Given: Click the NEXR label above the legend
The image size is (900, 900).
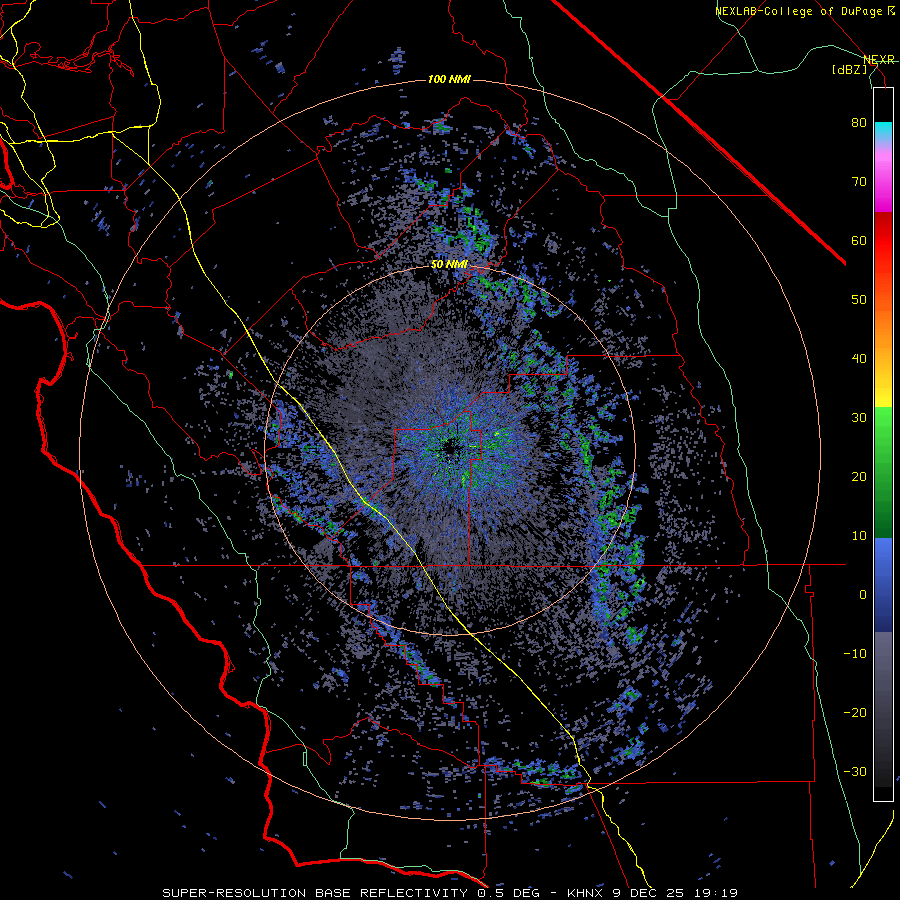Looking at the screenshot, I should [x=879, y=60].
